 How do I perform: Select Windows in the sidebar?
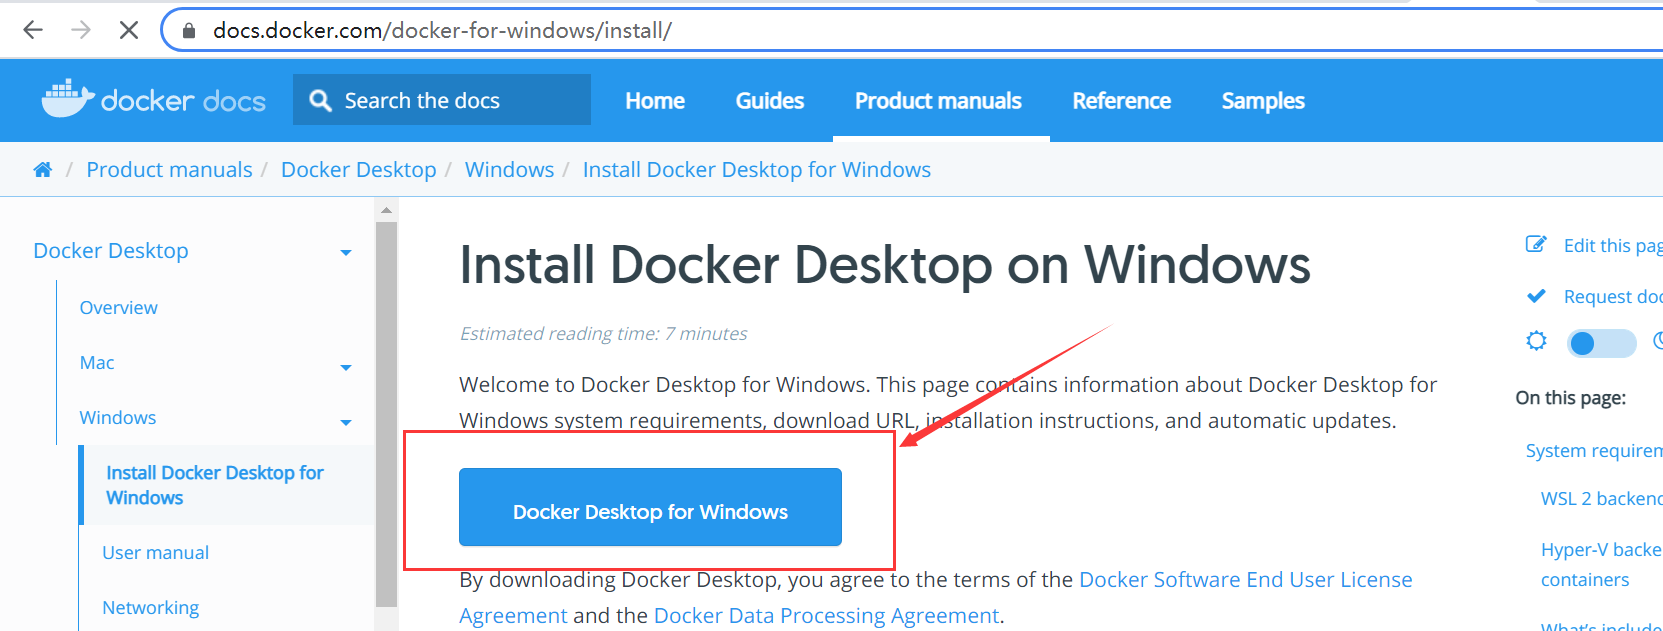(x=117, y=418)
